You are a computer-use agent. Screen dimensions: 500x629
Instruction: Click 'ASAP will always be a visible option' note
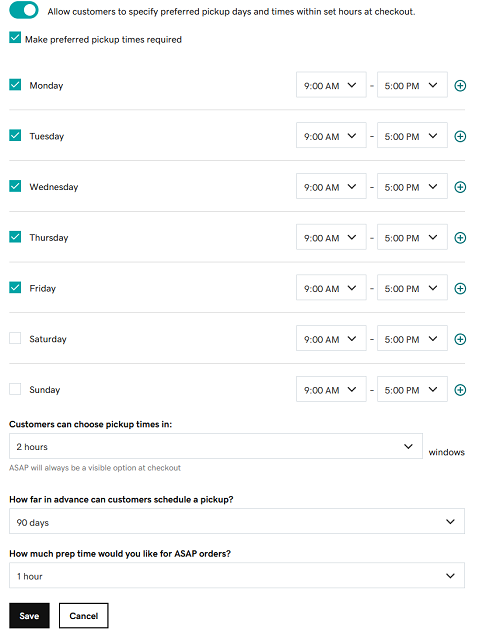(95, 468)
